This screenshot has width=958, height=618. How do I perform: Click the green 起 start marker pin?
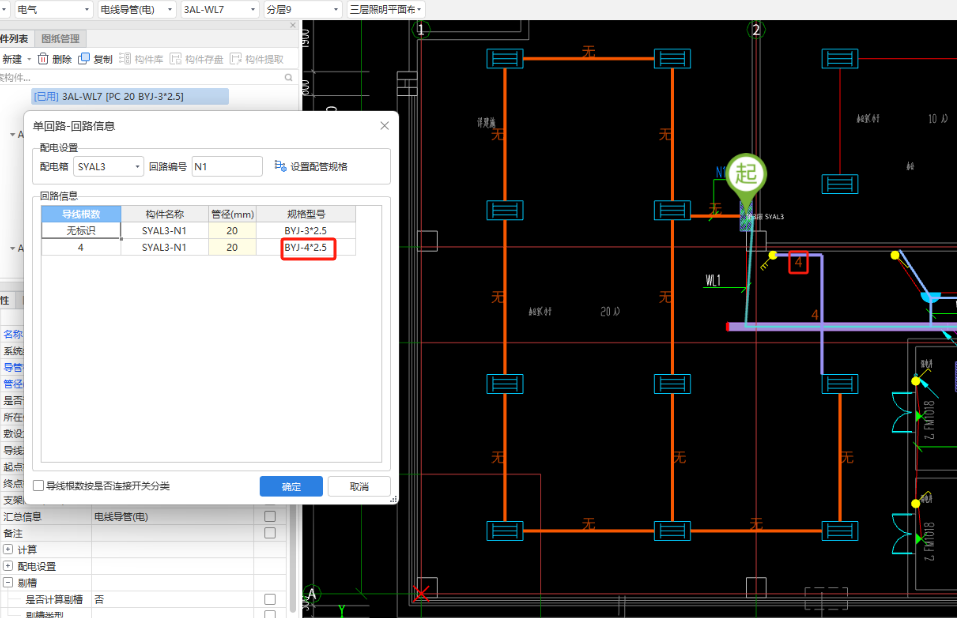746,177
